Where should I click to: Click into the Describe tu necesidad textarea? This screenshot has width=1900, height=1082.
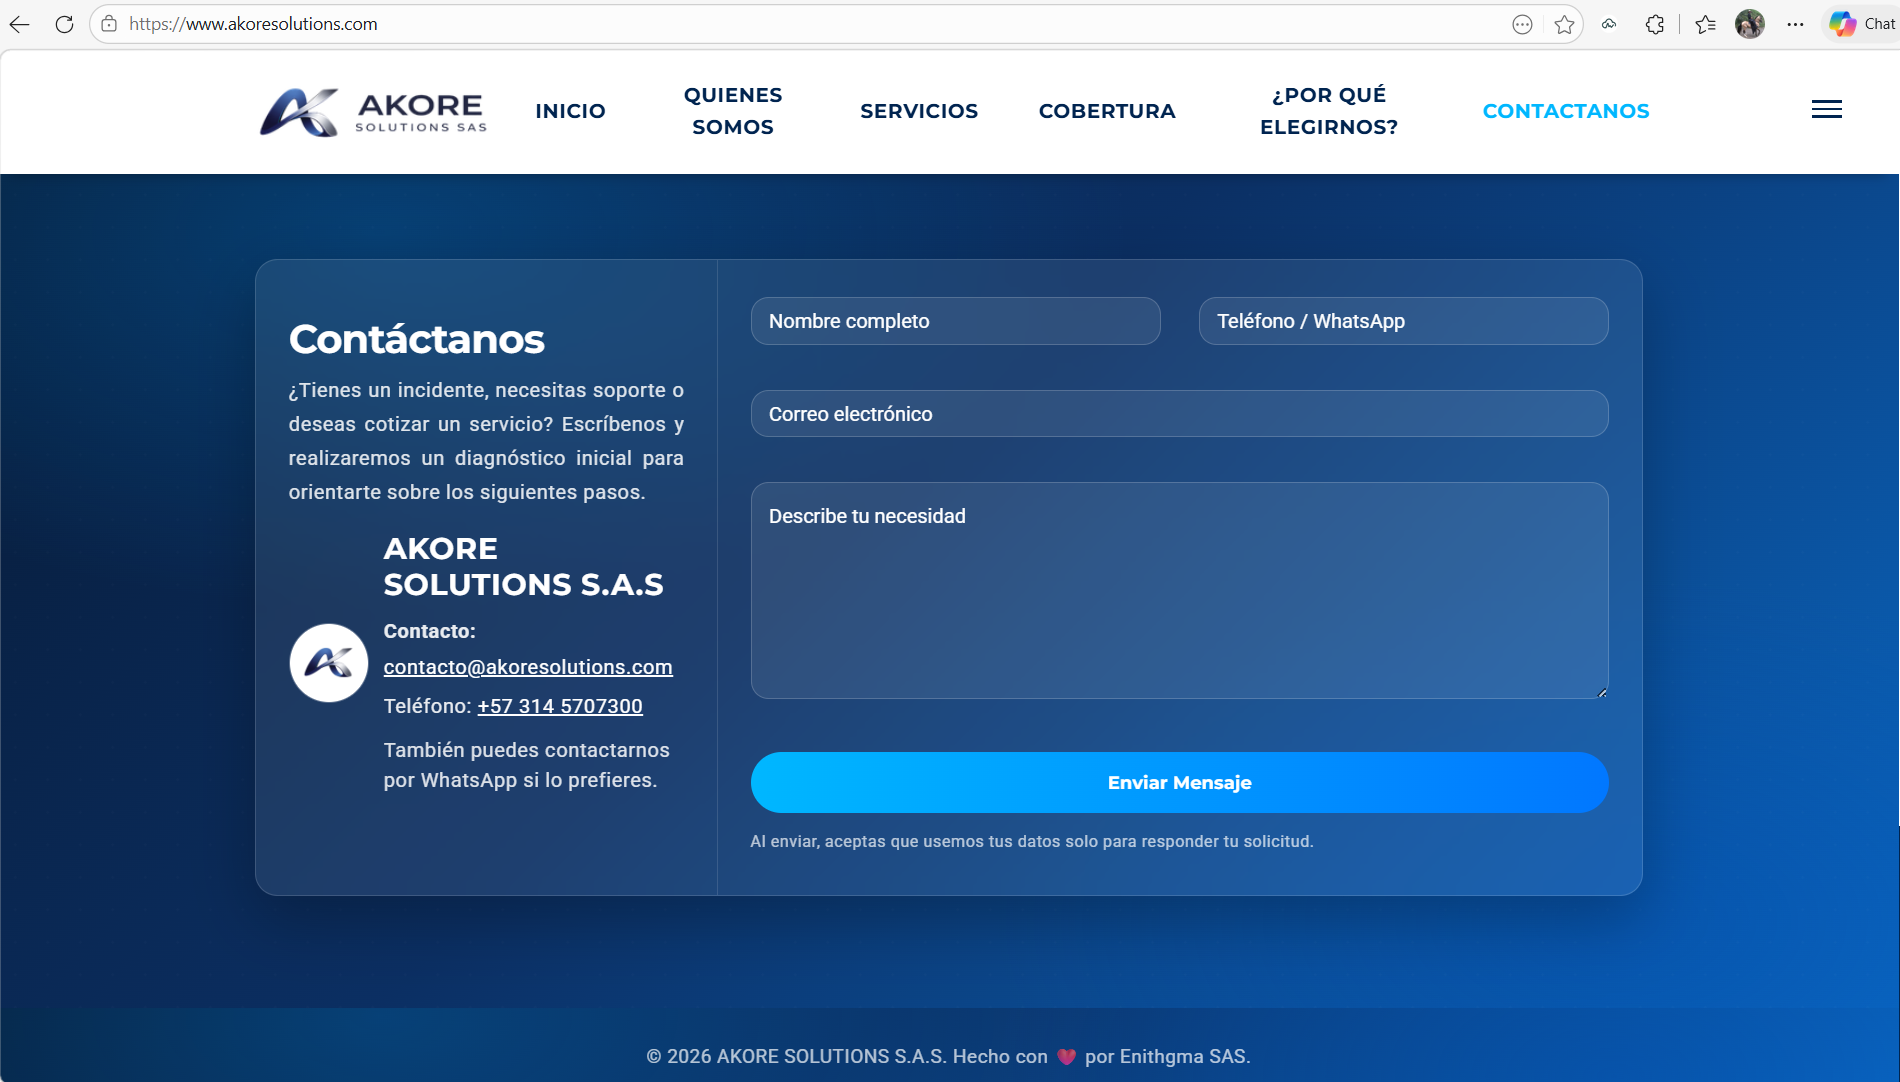1179,590
